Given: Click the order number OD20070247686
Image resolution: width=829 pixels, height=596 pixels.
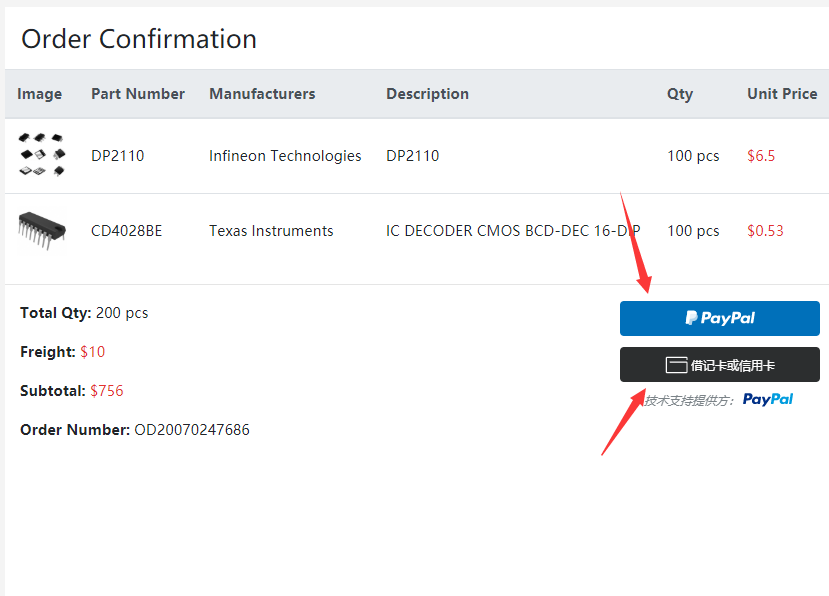Looking at the screenshot, I should tap(192, 430).
